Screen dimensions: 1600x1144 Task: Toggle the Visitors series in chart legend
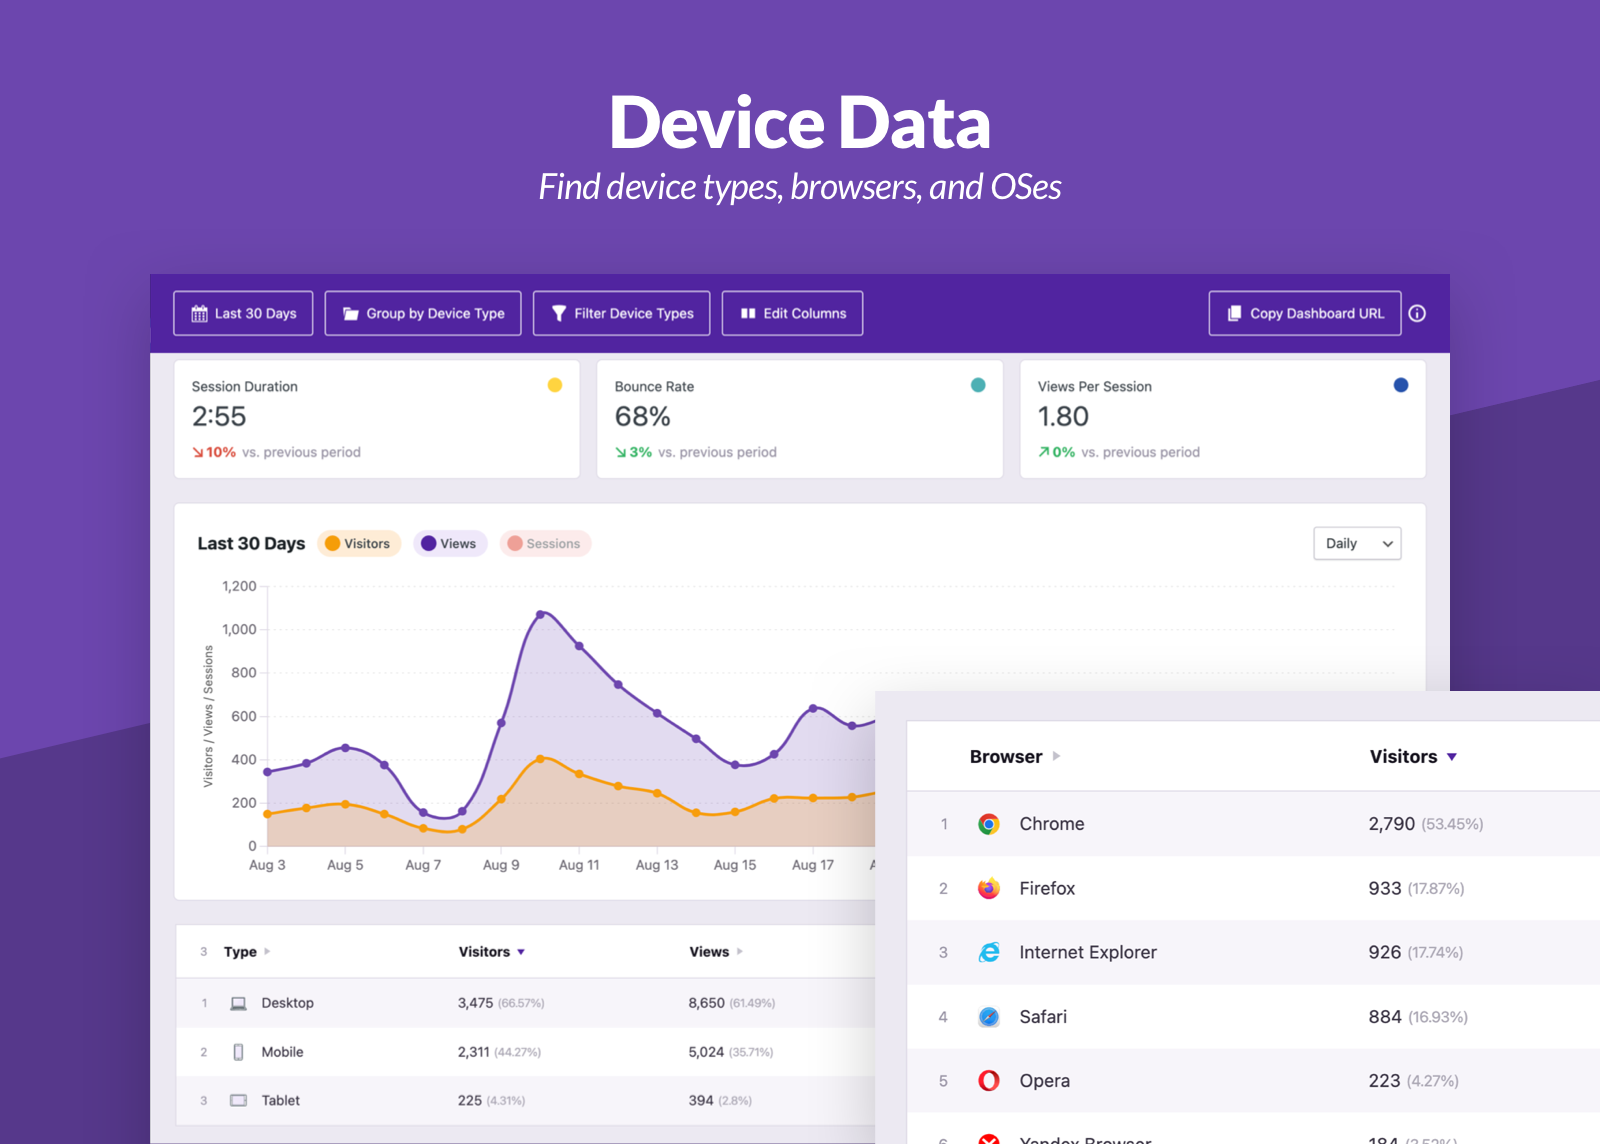pos(359,543)
